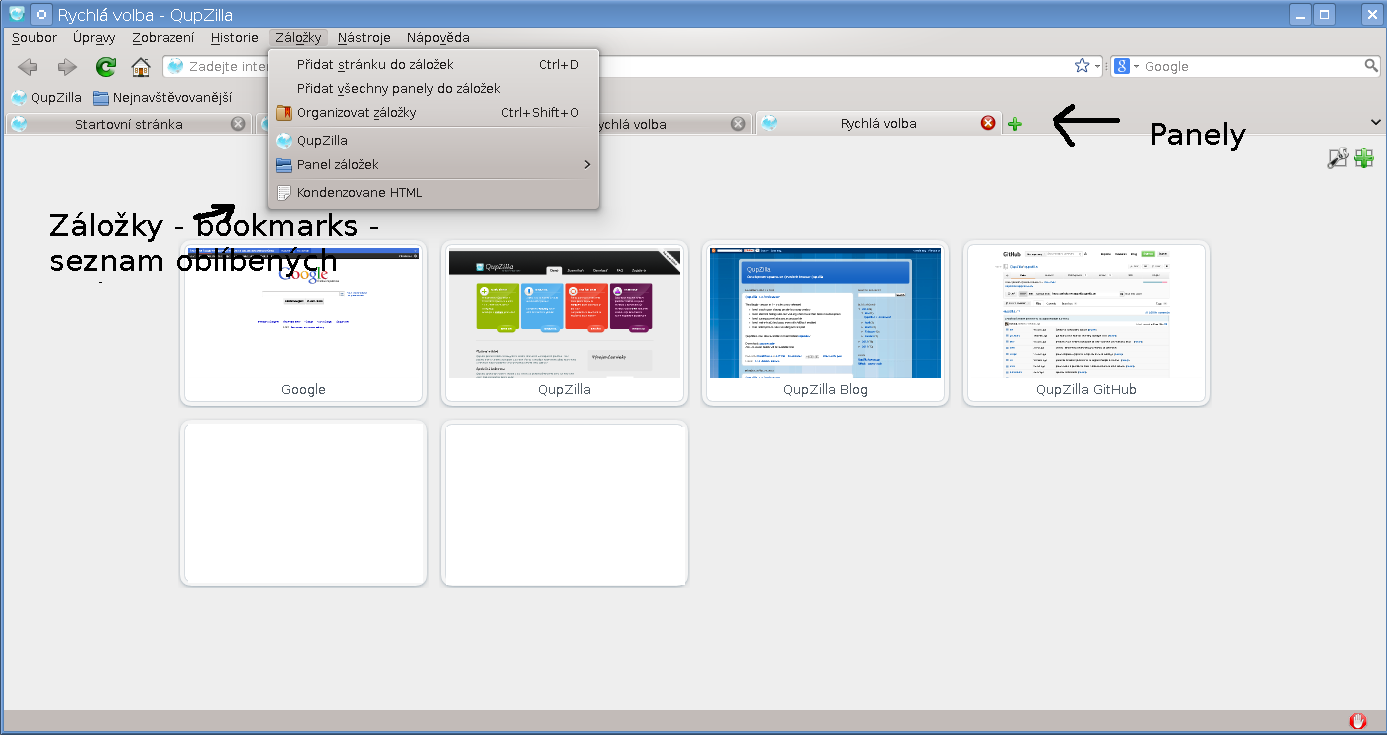
Task: Open the QupZilla bookmark in the menu
Action: (433, 141)
